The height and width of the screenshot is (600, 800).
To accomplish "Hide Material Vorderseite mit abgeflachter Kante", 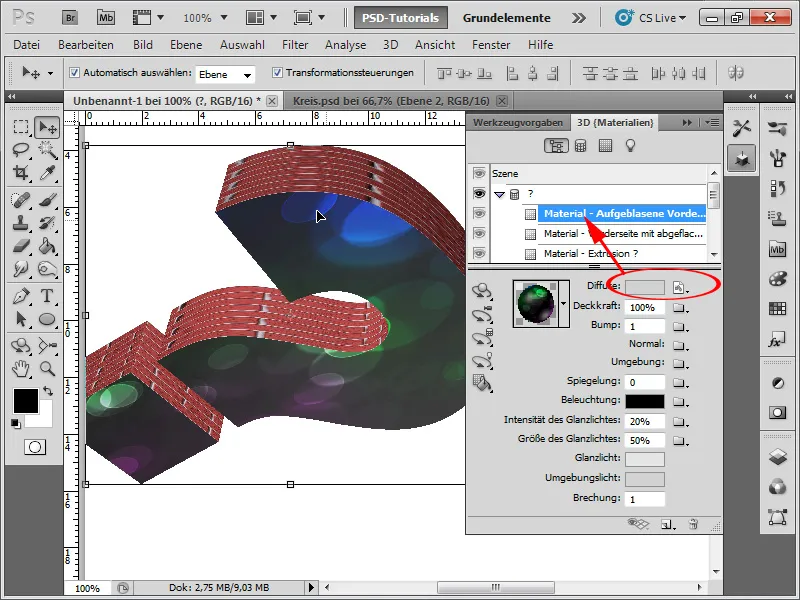I will (479, 233).
